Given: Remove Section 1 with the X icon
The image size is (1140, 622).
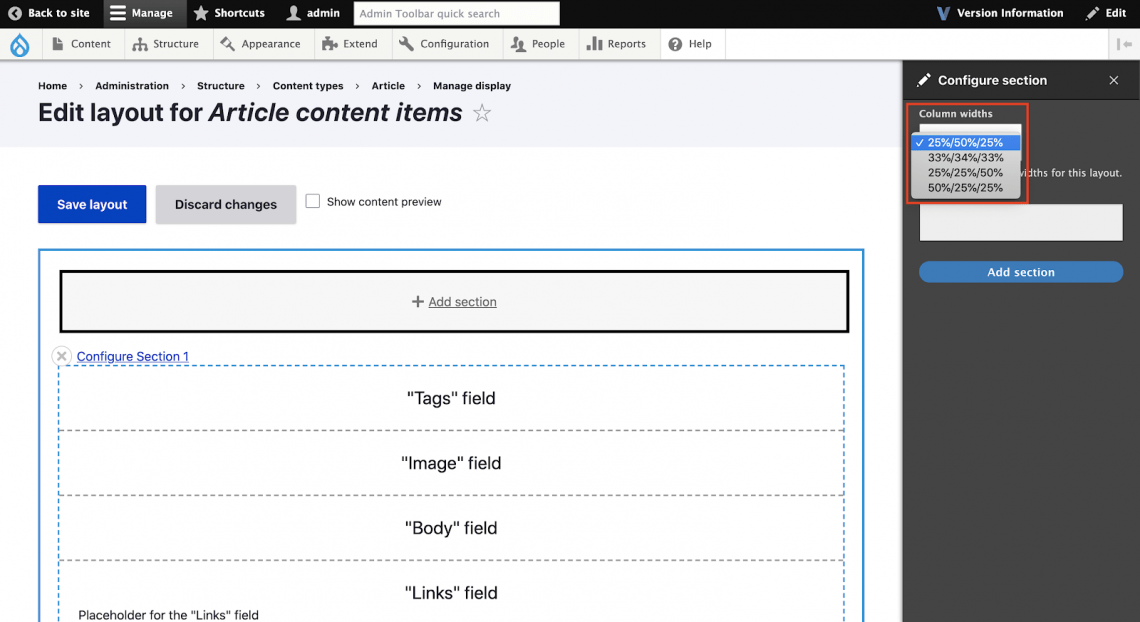Looking at the screenshot, I should tap(62, 356).
